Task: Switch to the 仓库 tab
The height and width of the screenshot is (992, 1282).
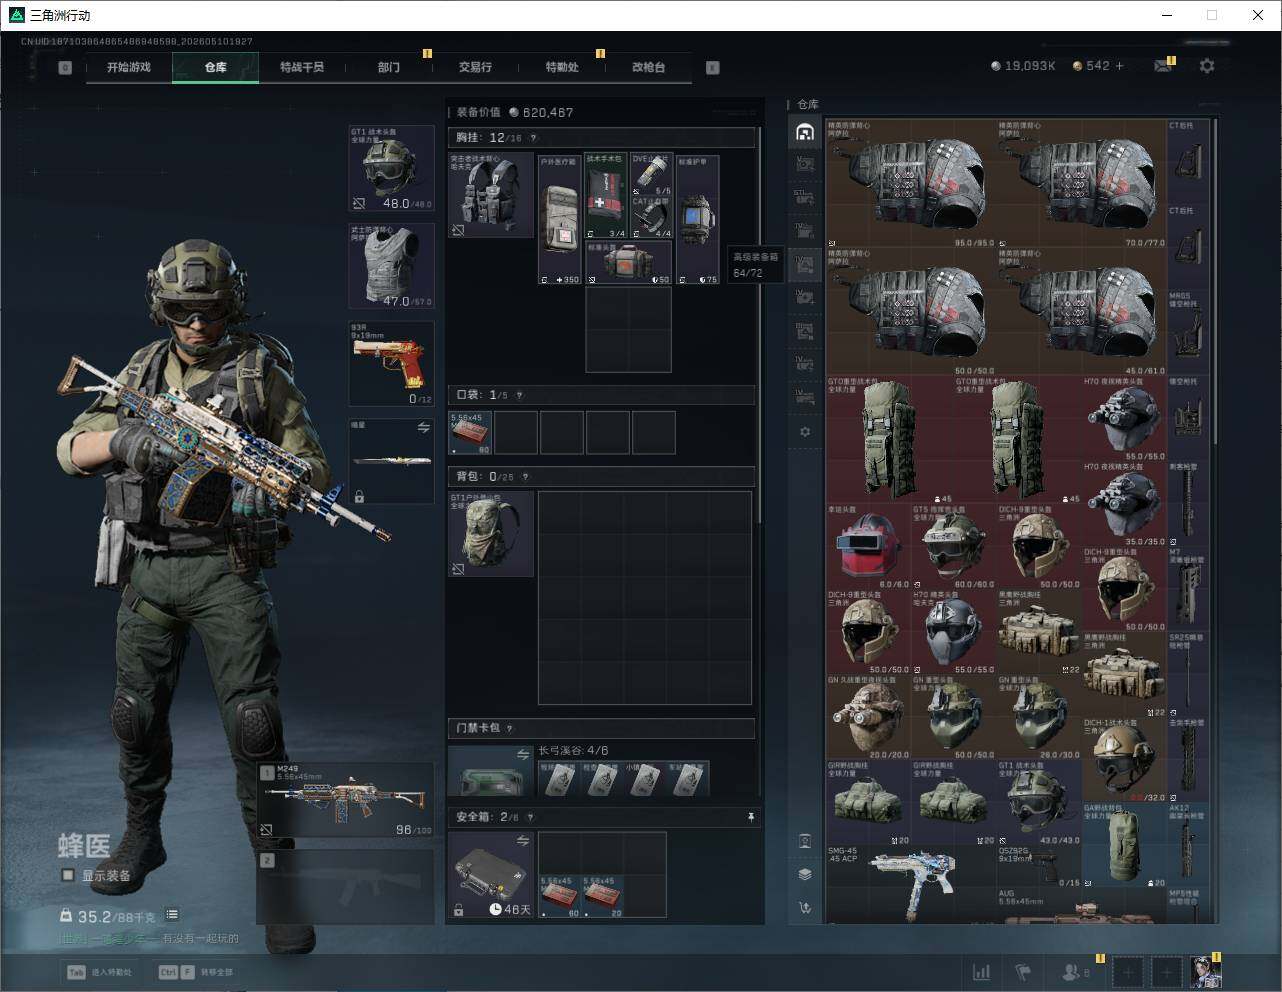Action: (216, 67)
